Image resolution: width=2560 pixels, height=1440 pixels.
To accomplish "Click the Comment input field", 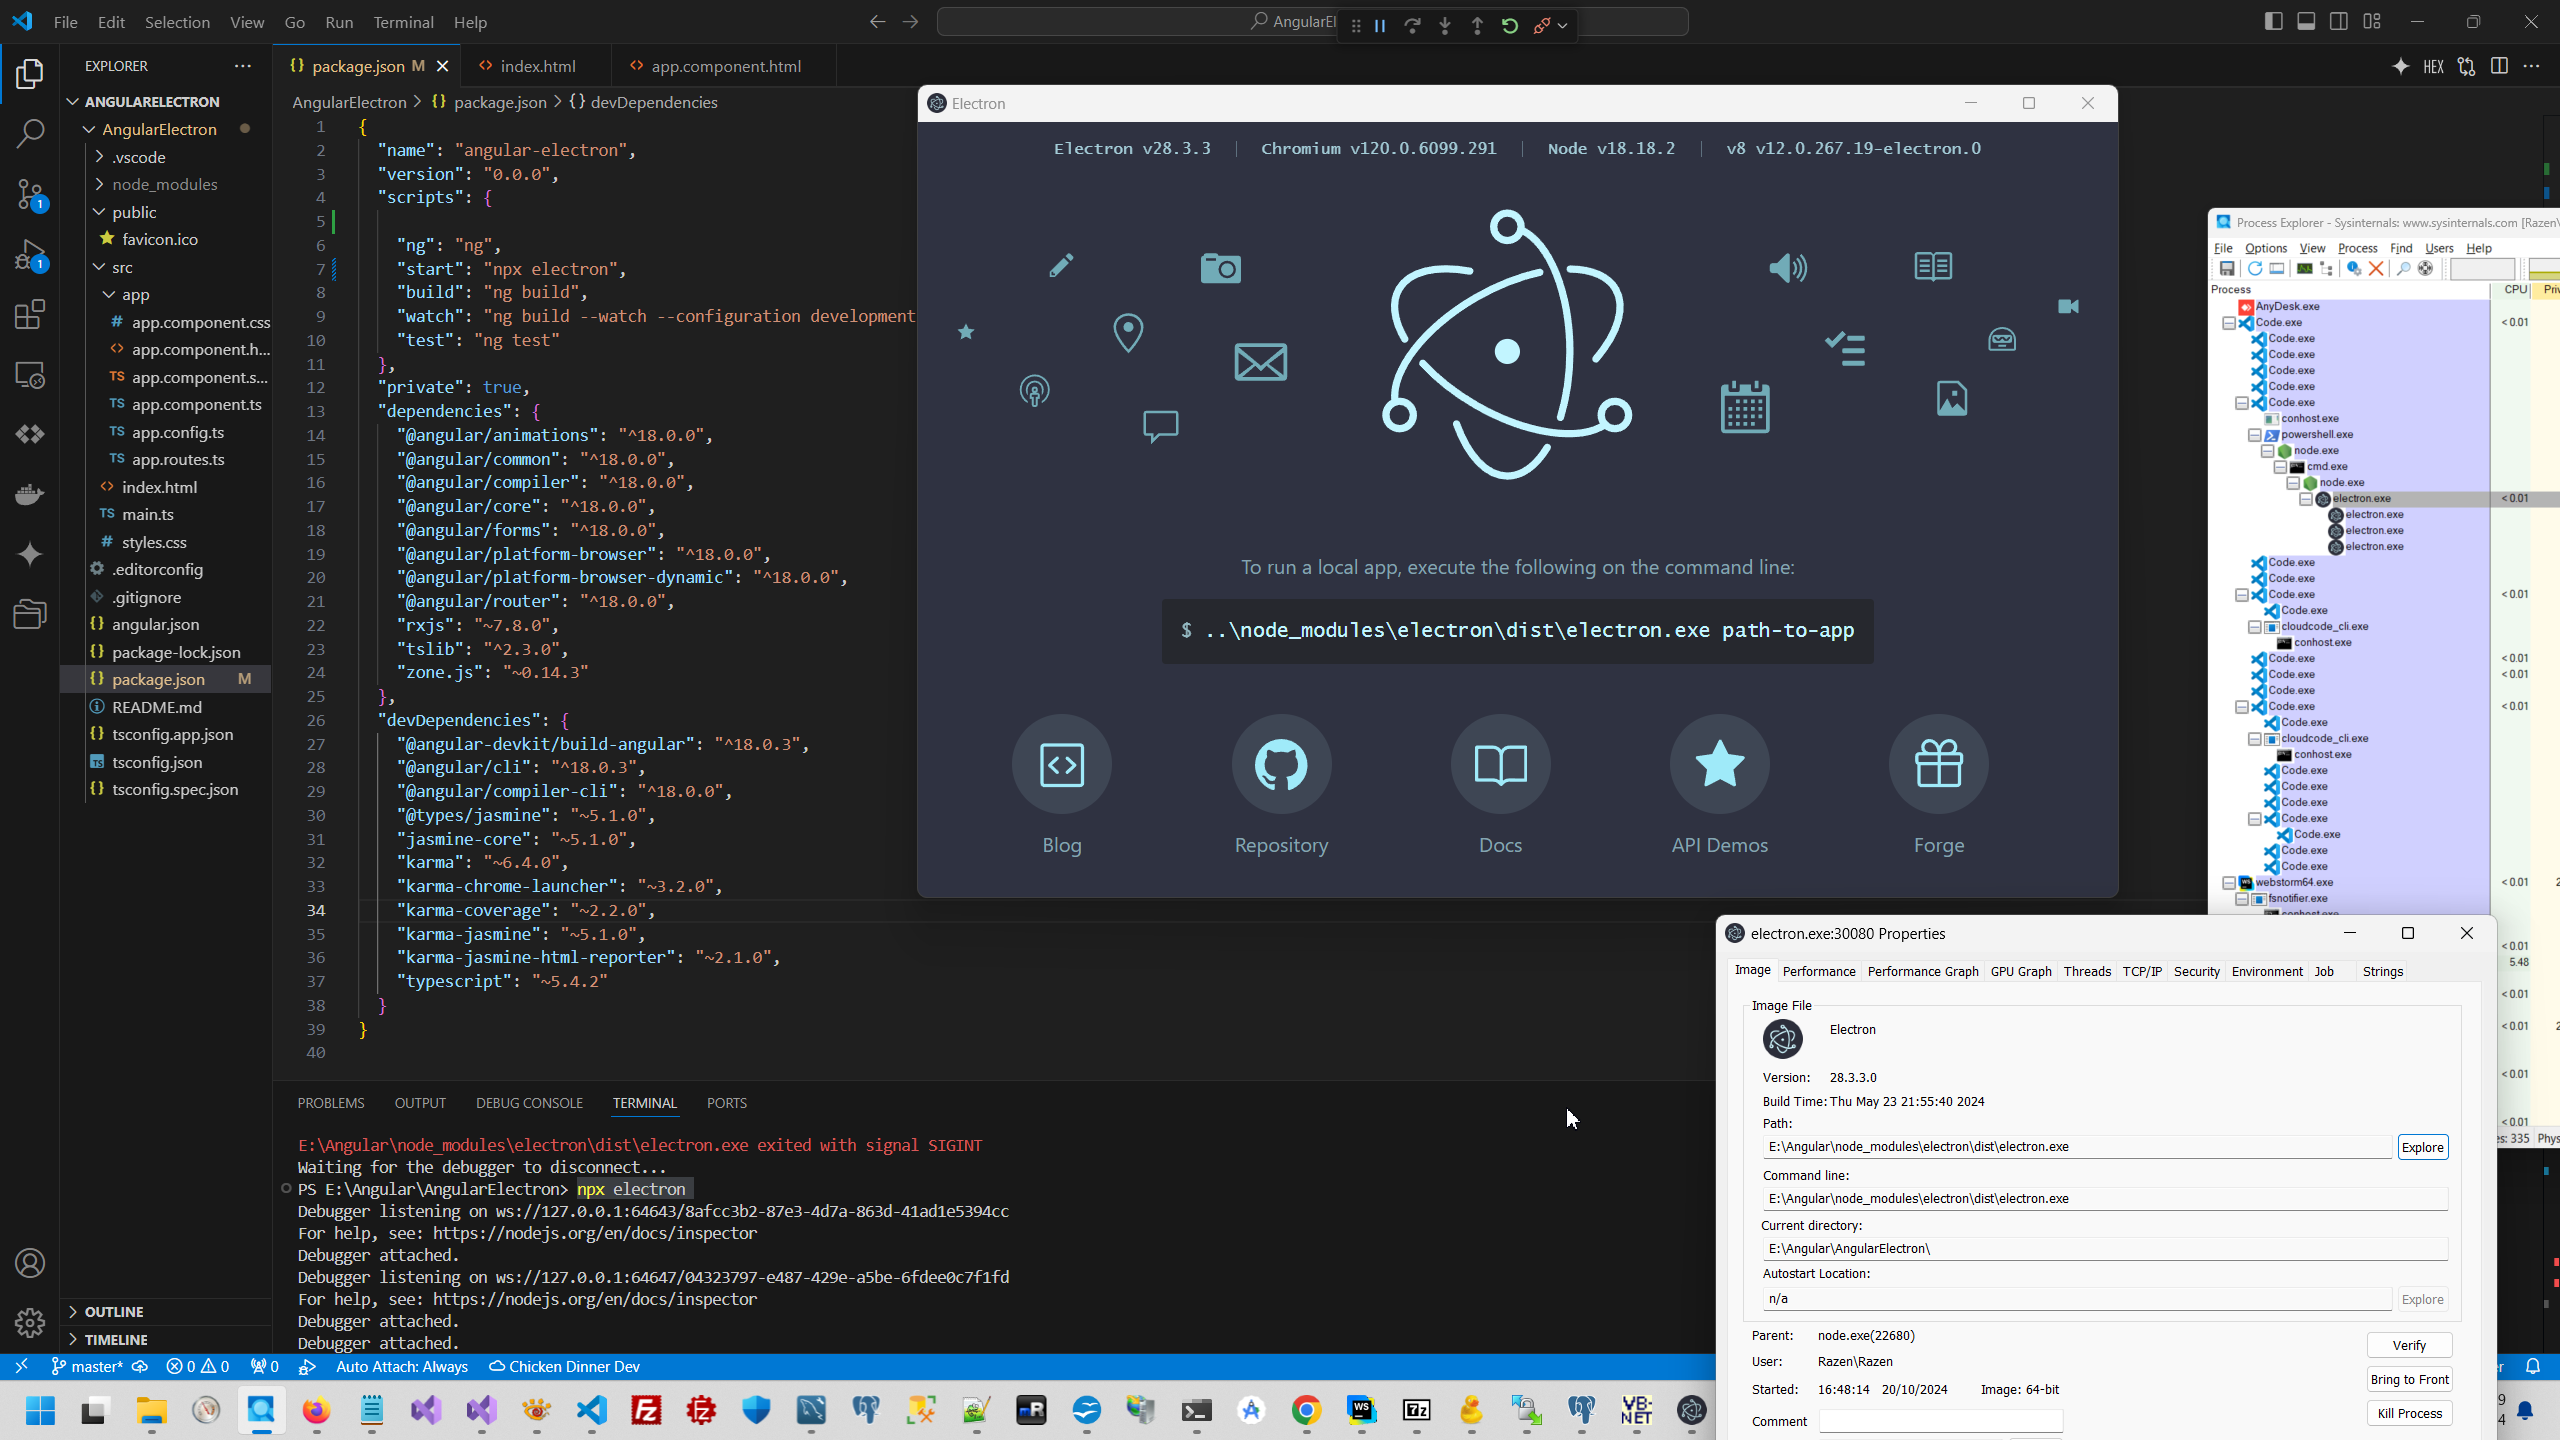I will 1940,1421.
